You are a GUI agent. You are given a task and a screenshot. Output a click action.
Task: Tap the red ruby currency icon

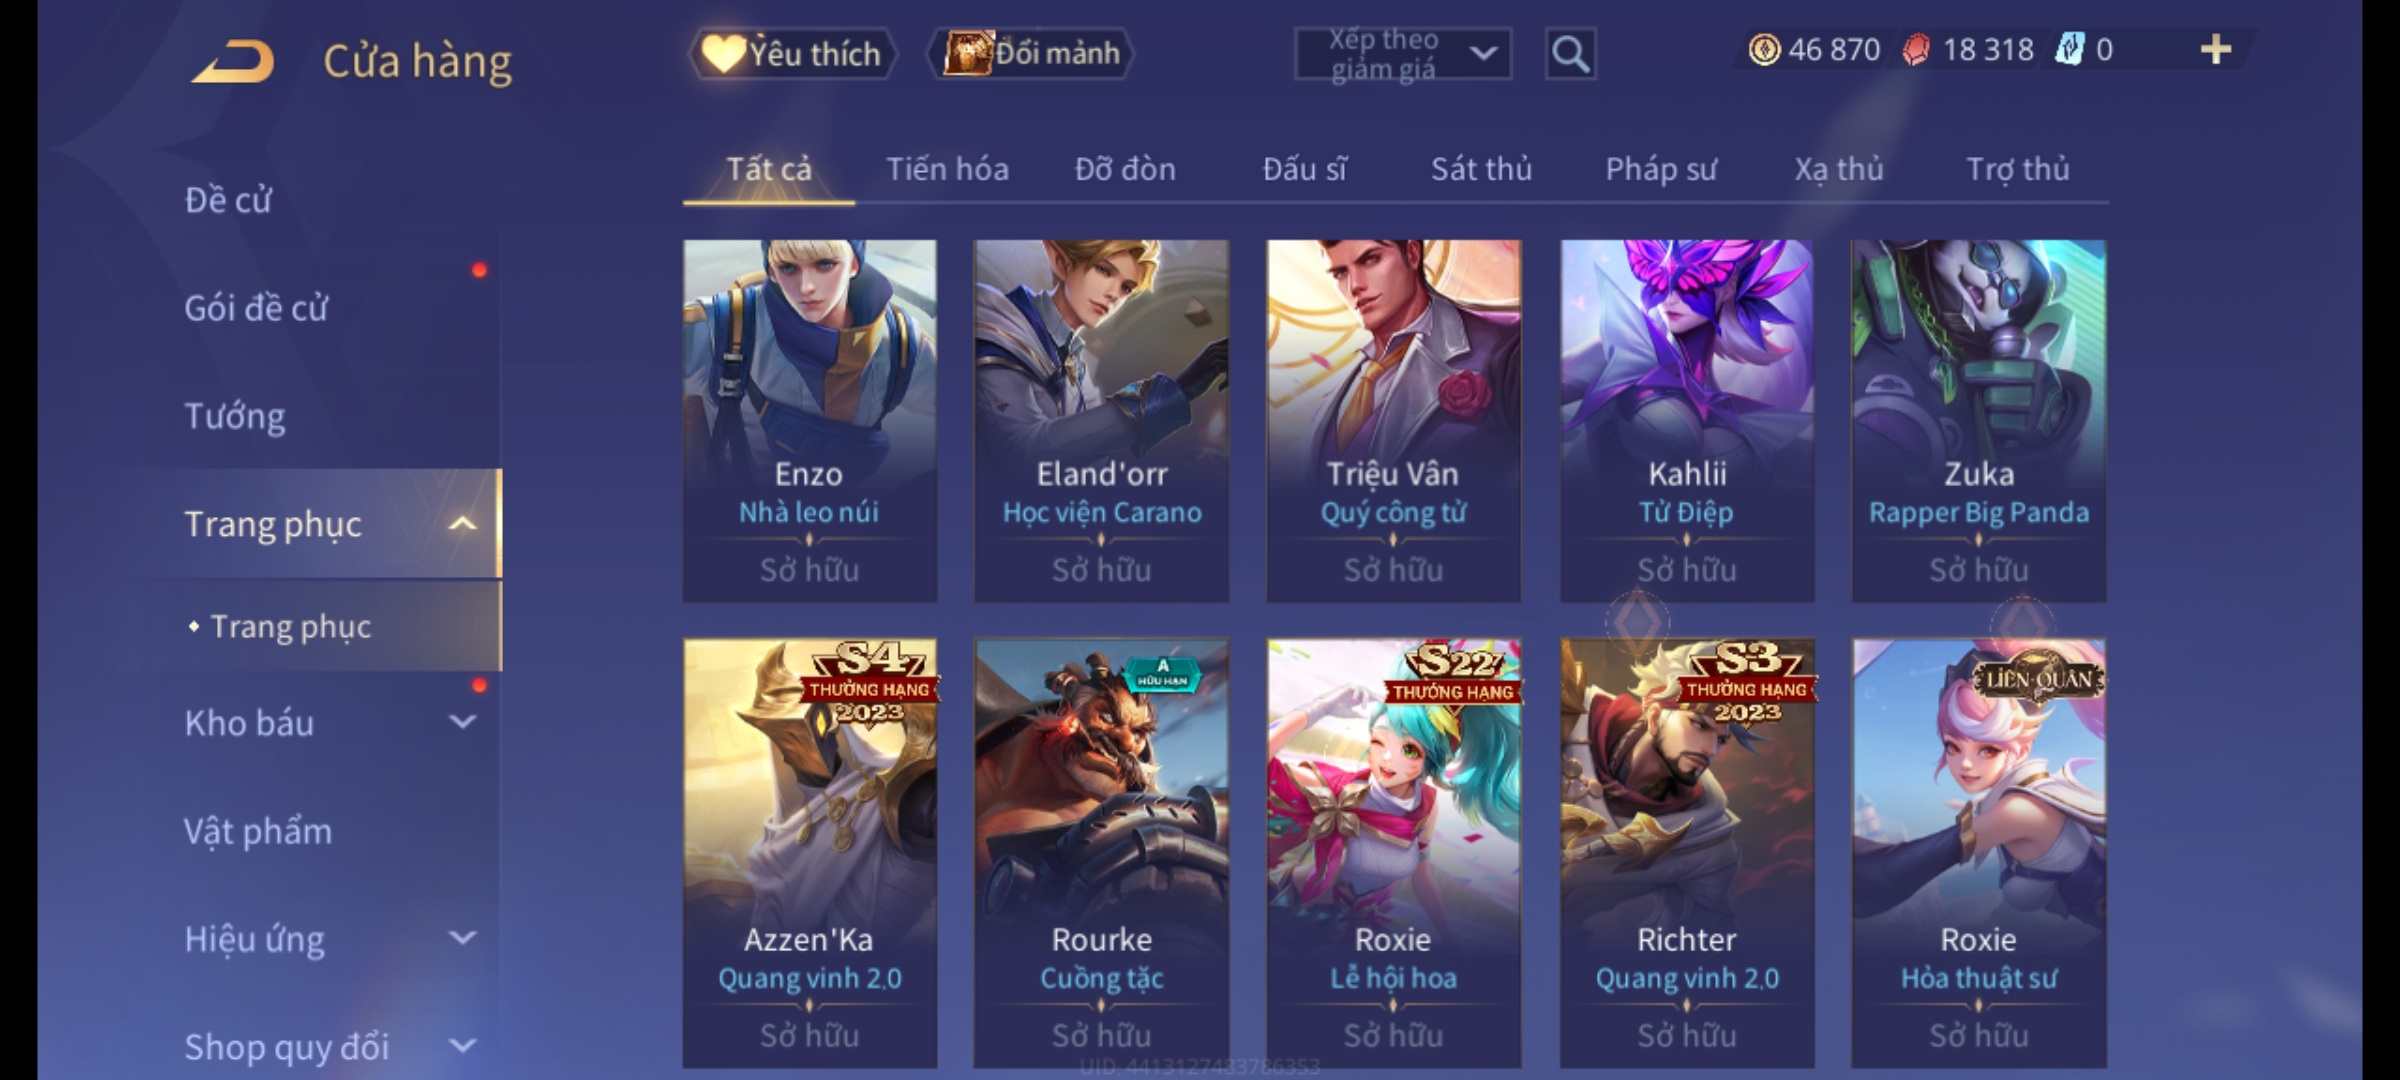point(1916,50)
